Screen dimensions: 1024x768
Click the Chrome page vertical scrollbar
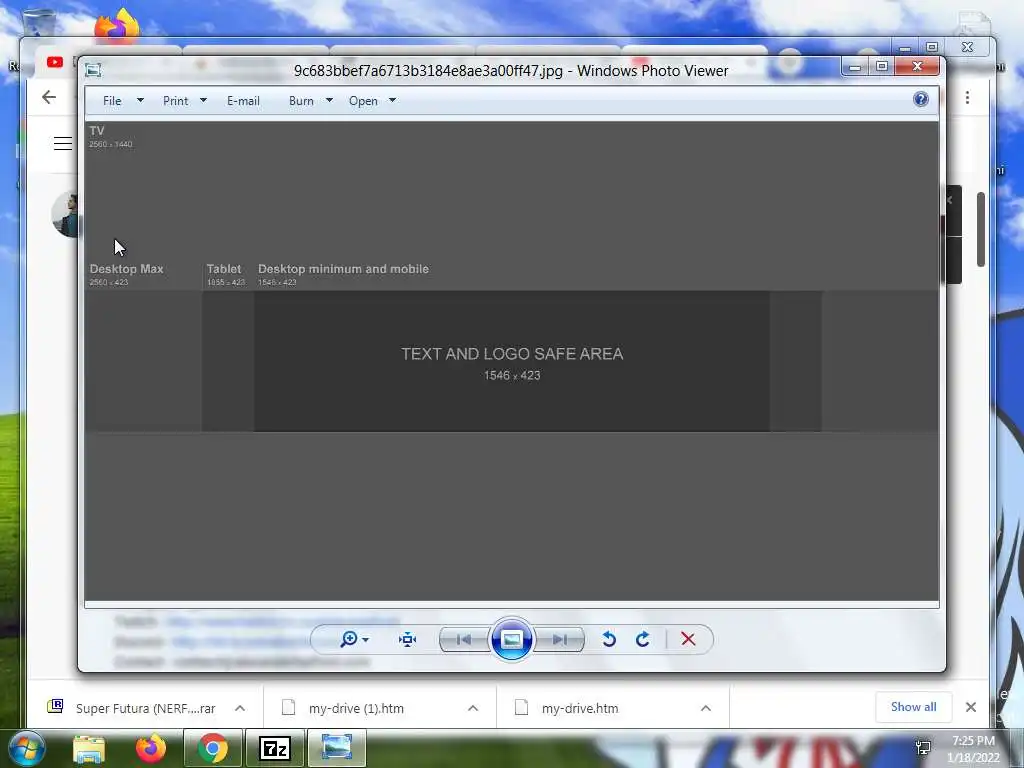[980, 229]
